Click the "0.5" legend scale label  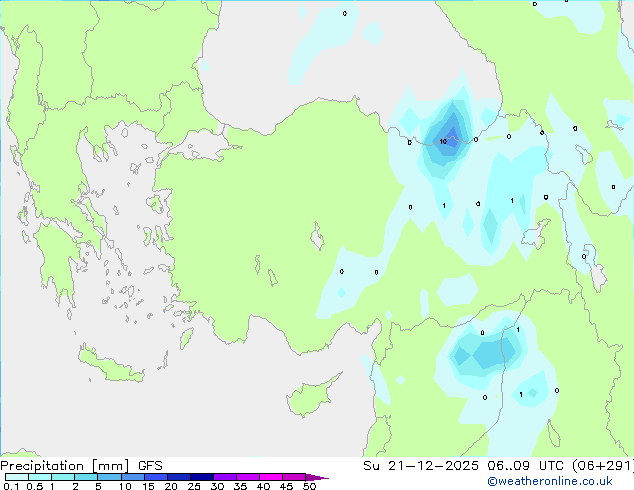(x=35, y=486)
